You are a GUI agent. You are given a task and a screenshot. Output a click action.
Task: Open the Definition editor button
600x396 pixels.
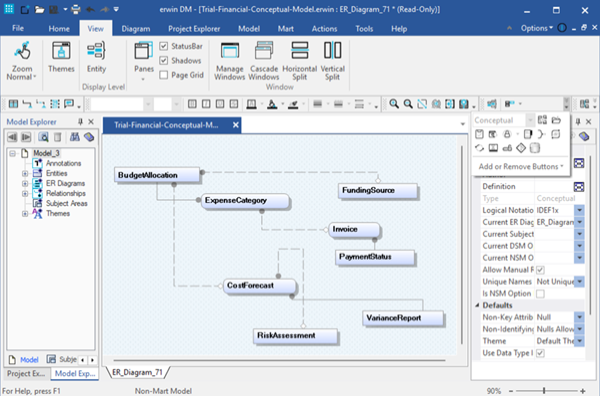click(x=579, y=187)
